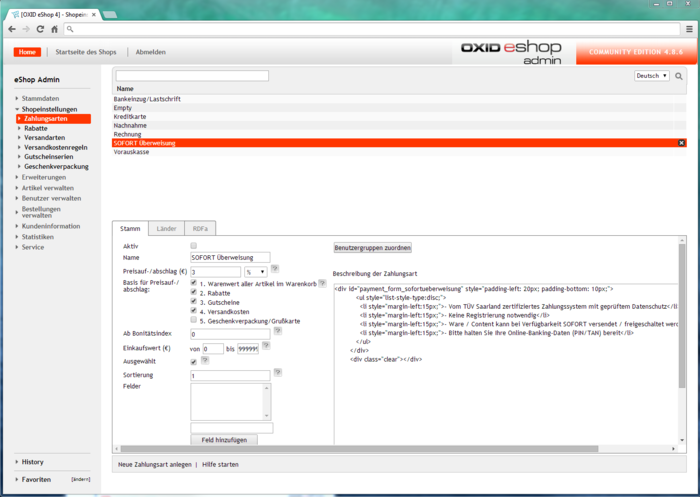Click Neue Zahlungsart anlegen link
The height and width of the screenshot is (497, 700).
coord(154,465)
